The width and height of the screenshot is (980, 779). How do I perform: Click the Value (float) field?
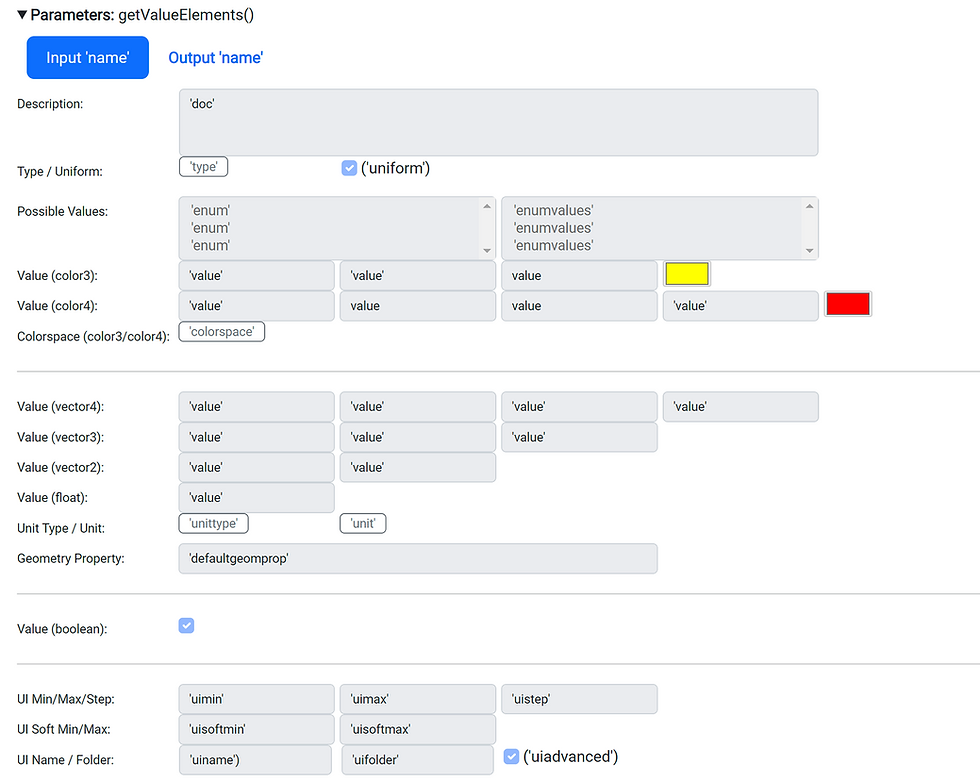(x=256, y=498)
